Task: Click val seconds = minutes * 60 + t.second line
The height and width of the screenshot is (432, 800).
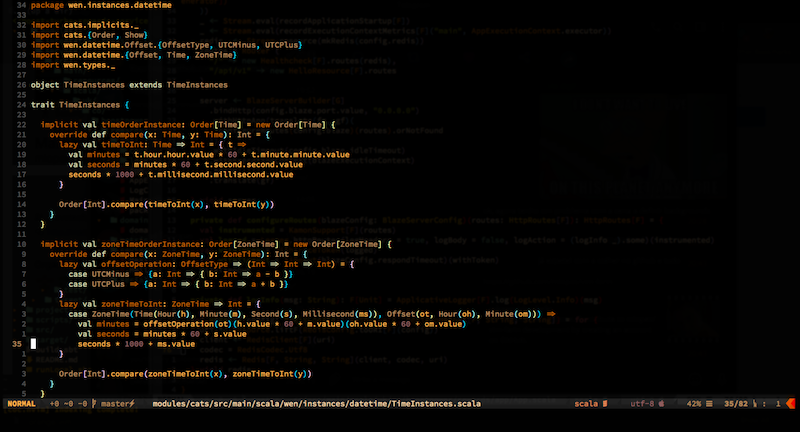Action: click(186, 164)
